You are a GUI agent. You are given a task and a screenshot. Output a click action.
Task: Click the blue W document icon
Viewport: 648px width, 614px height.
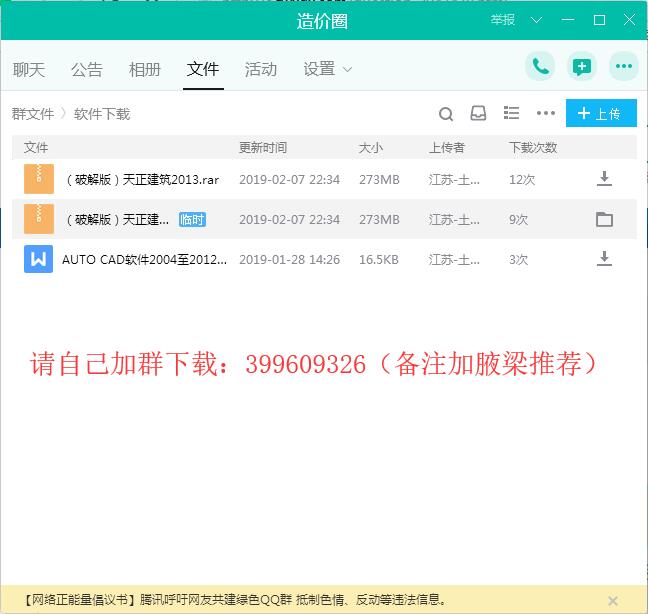click(x=38, y=259)
